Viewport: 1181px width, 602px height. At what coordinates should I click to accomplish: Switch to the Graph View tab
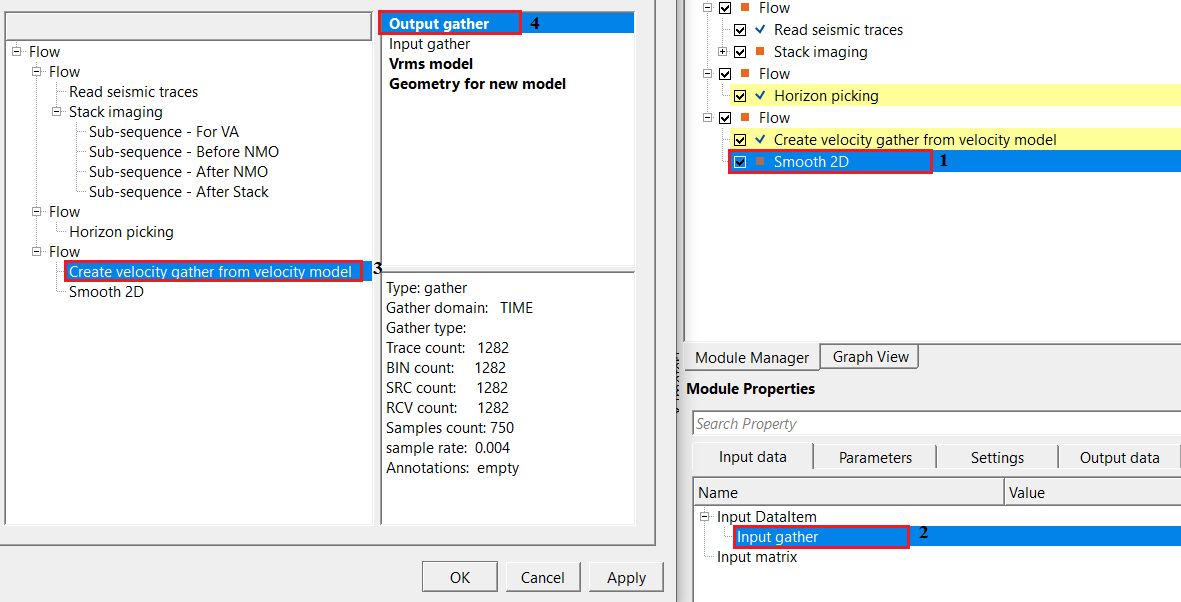click(870, 356)
